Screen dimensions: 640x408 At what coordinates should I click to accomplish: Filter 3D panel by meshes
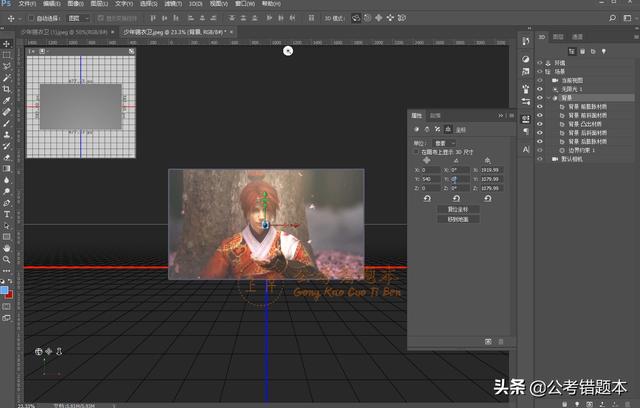pos(582,51)
